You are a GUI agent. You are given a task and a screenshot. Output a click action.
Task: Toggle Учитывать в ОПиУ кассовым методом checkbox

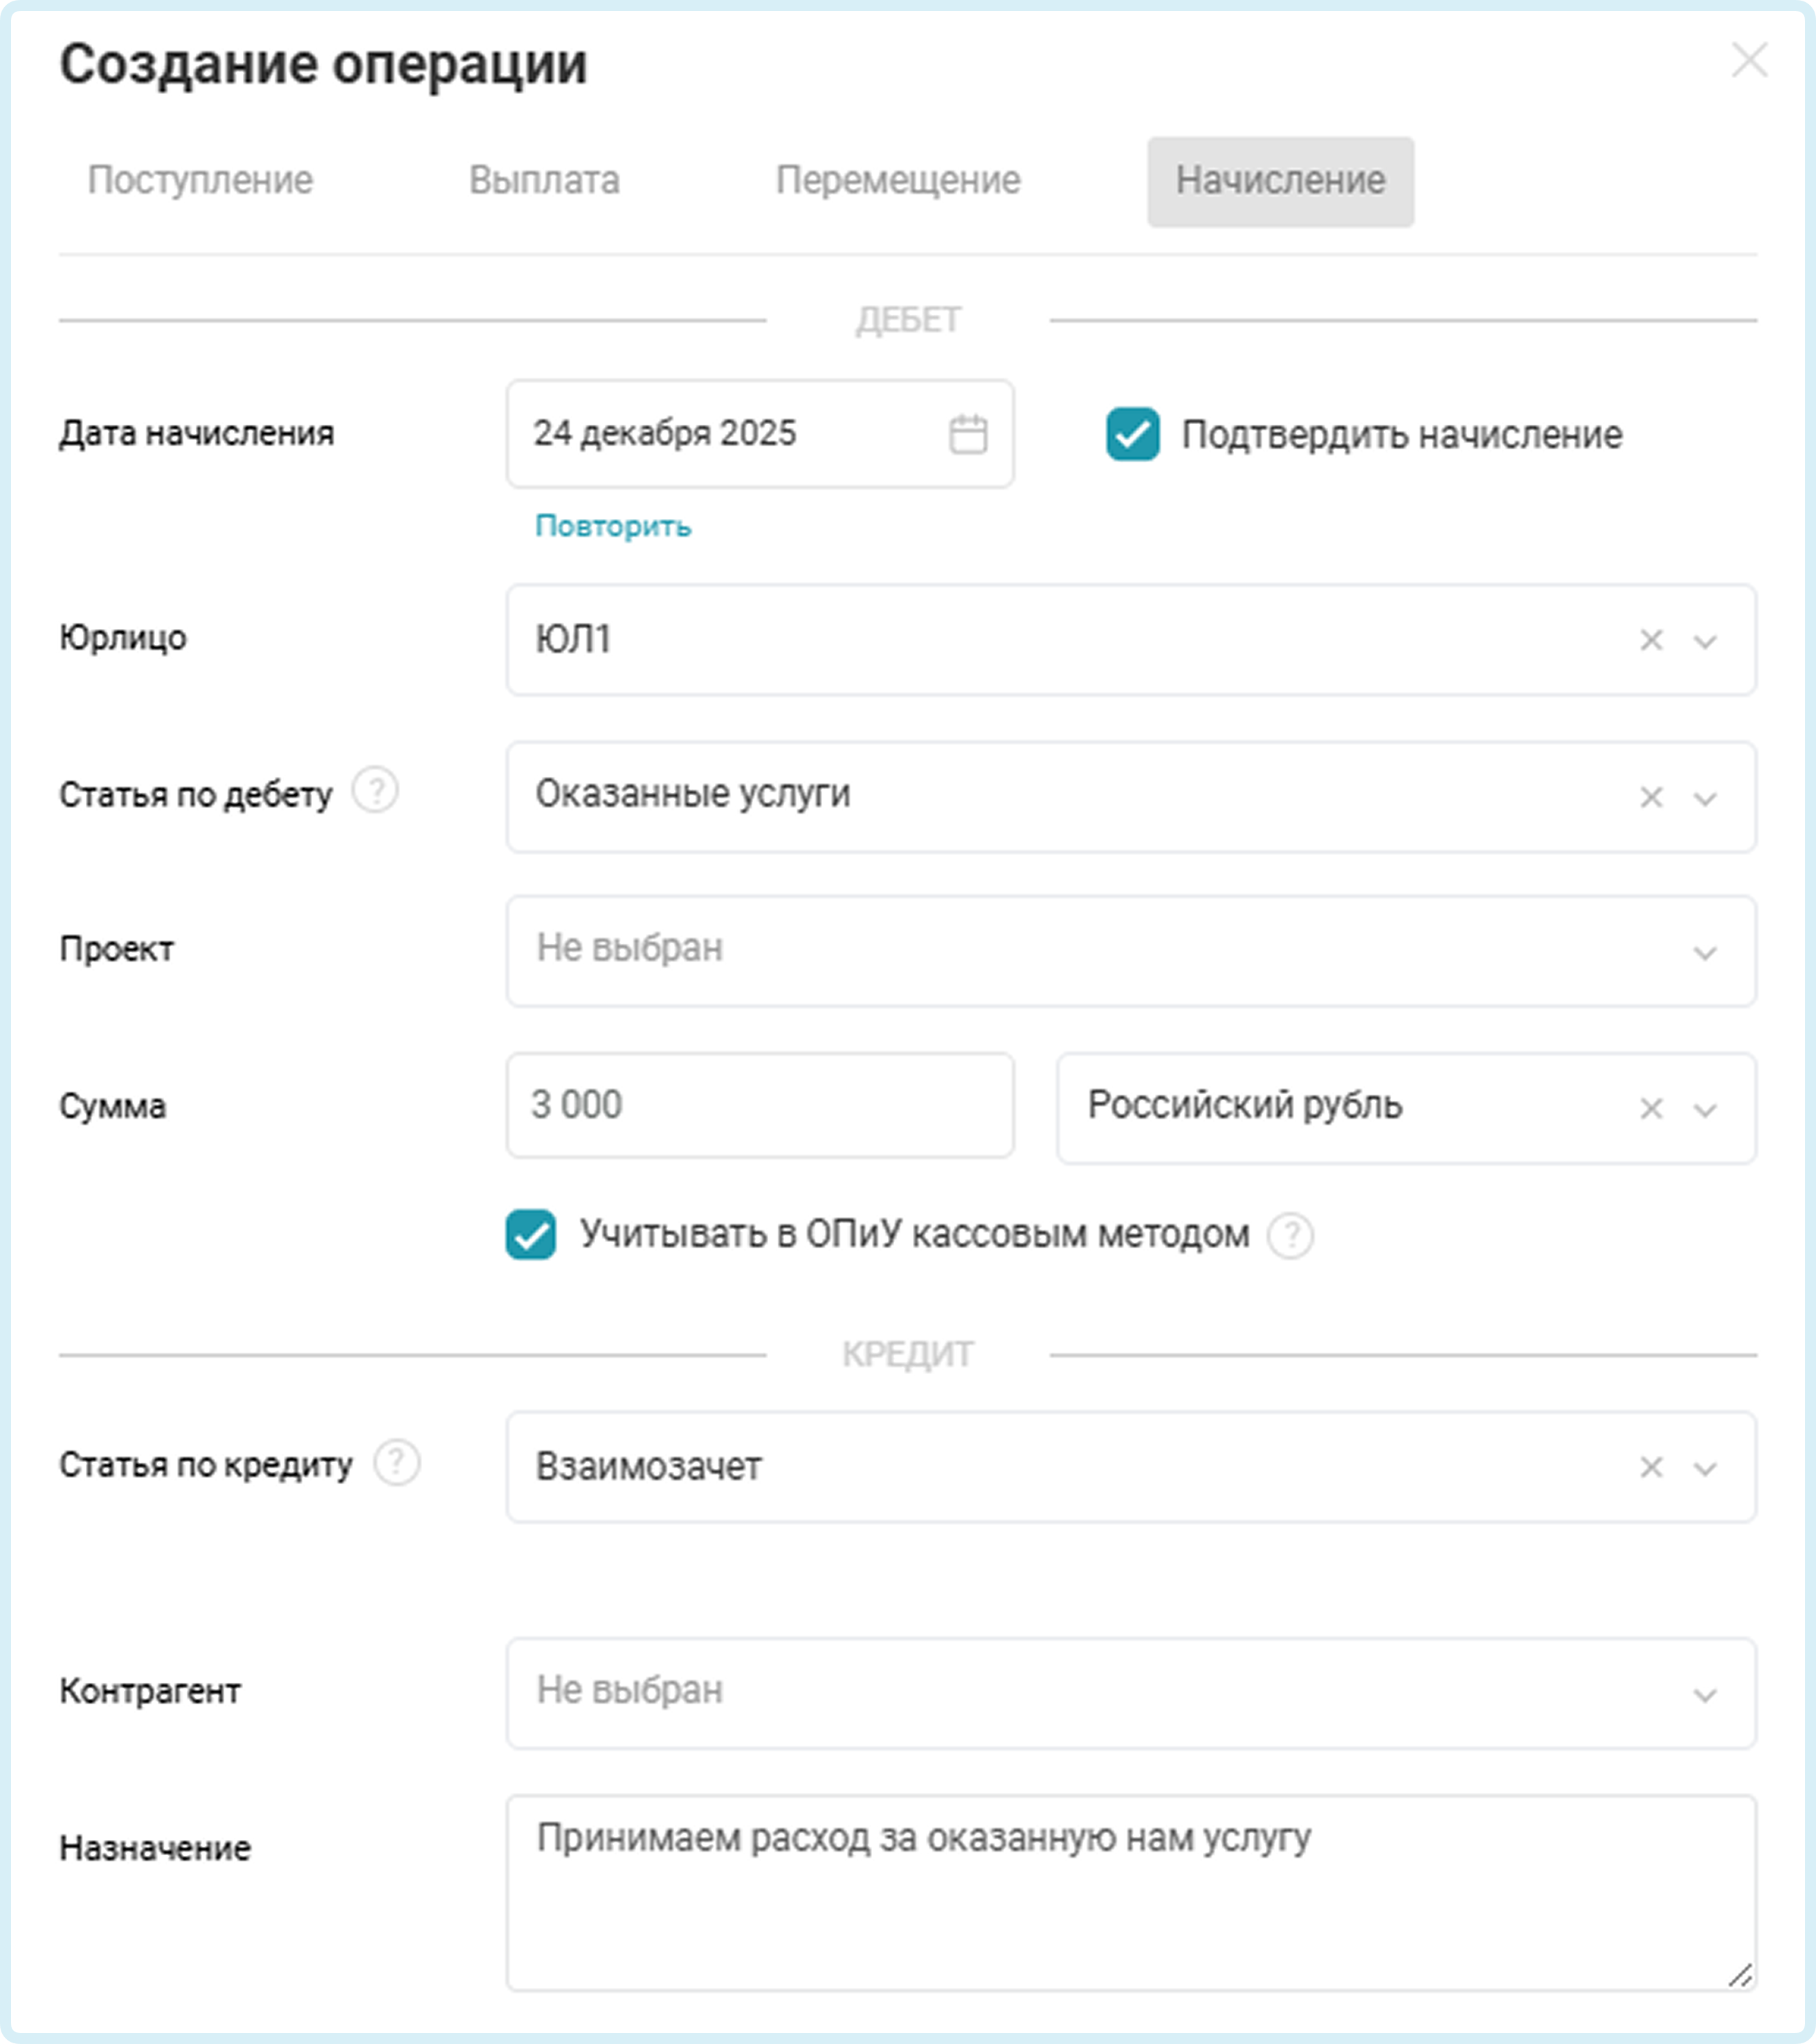531,1234
